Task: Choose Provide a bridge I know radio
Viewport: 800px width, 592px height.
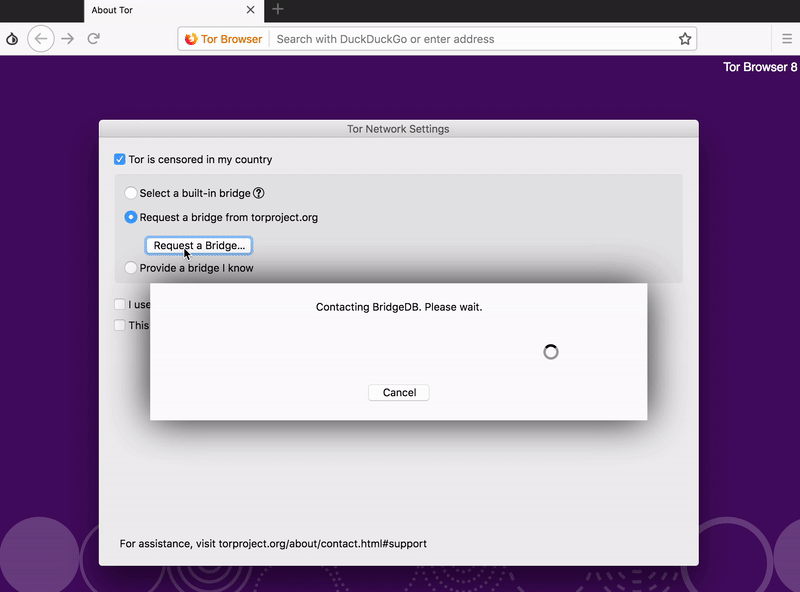Action: [131, 267]
